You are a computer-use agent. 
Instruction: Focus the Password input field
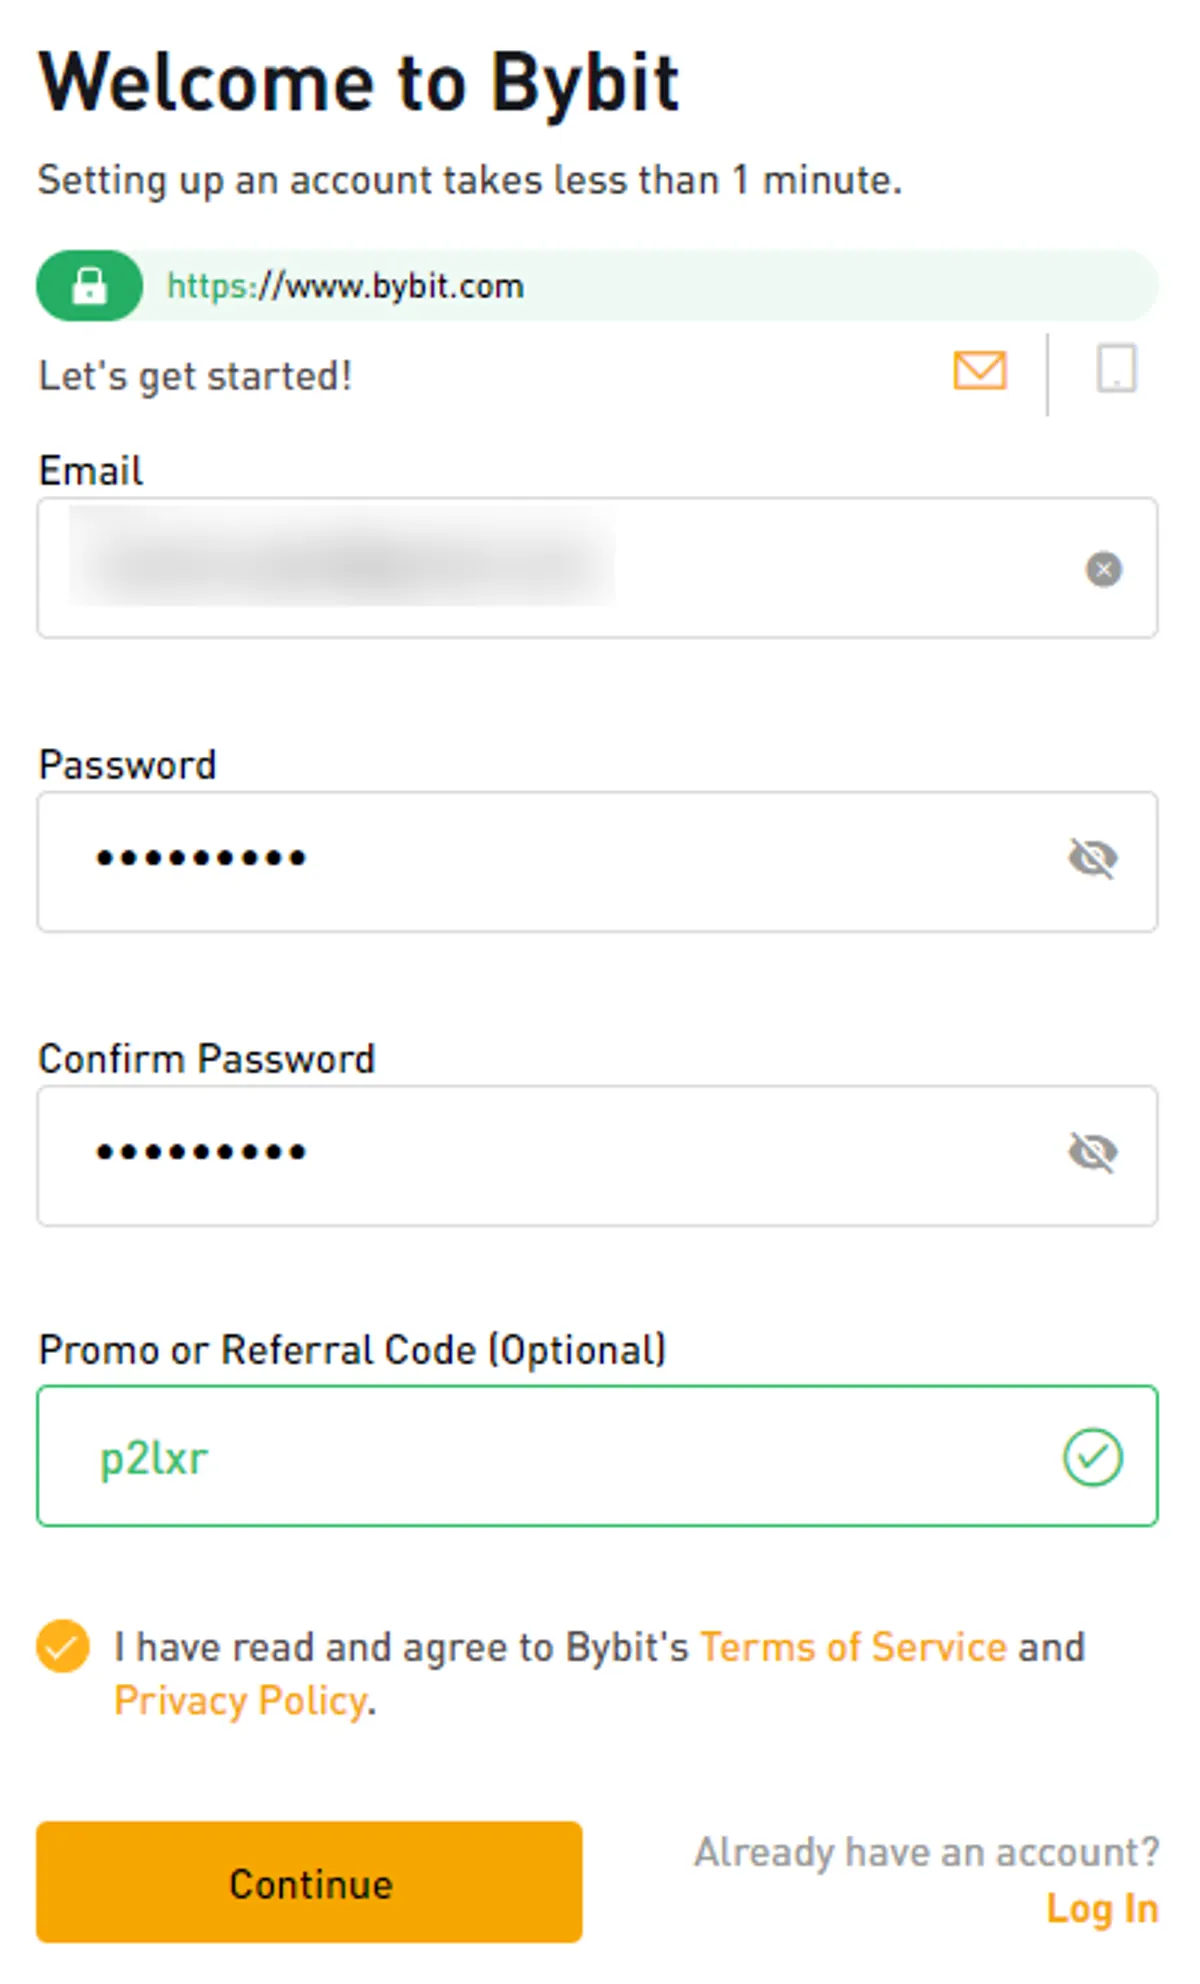(598, 862)
